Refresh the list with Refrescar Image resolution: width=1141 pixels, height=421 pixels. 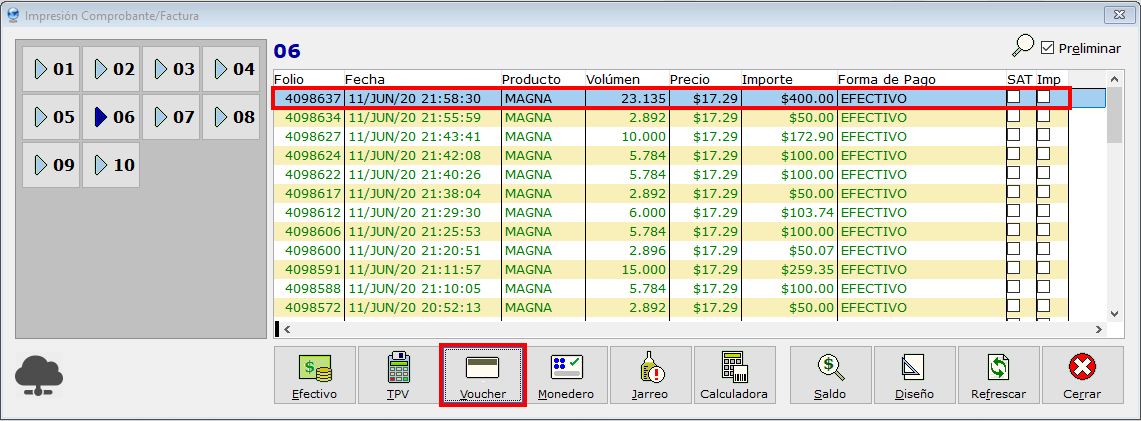[x=998, y=376]
